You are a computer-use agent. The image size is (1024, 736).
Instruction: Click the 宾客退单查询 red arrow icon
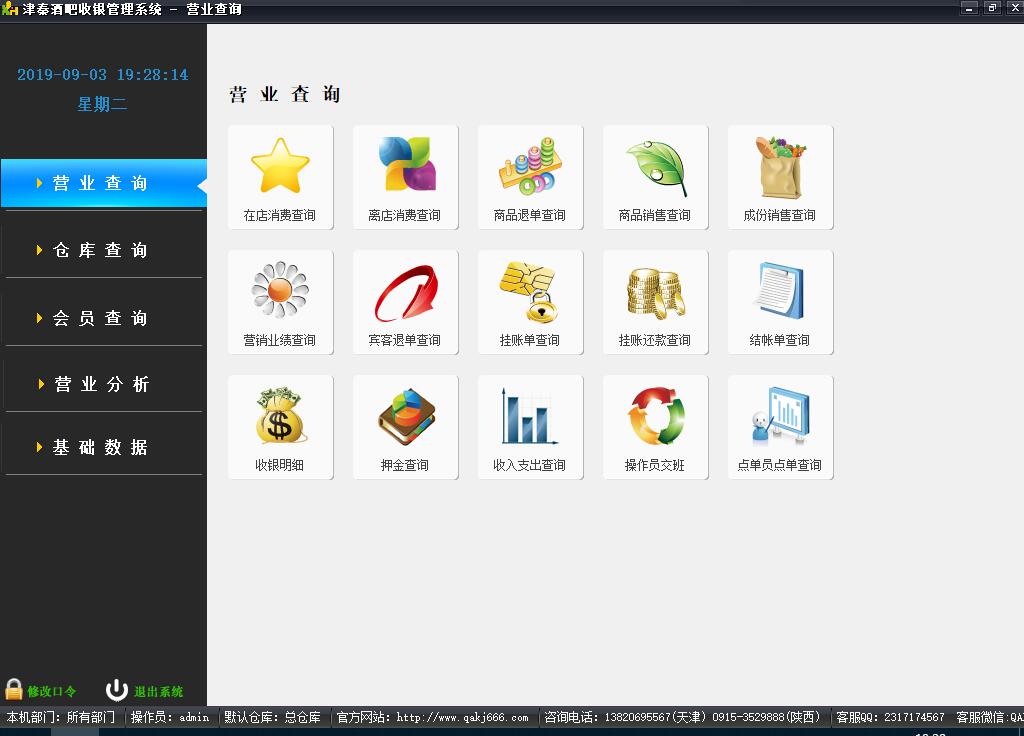click(405, 292)
